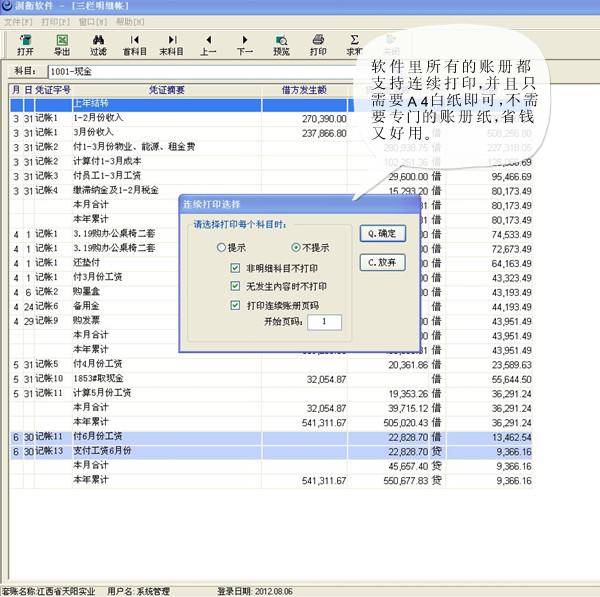600x597 pixels.
Task: Open the 过滤 (Filter) binoculars tool
Action: 98,45
